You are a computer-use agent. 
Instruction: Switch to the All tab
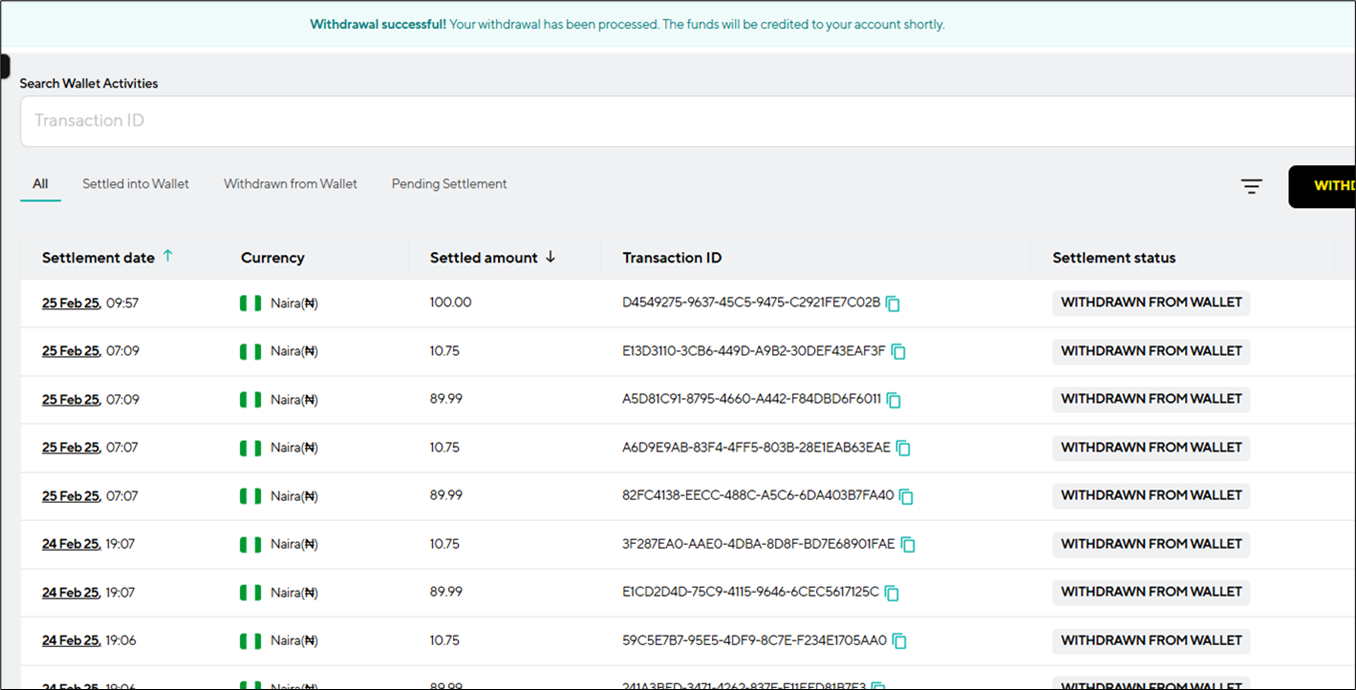point(40,184)
